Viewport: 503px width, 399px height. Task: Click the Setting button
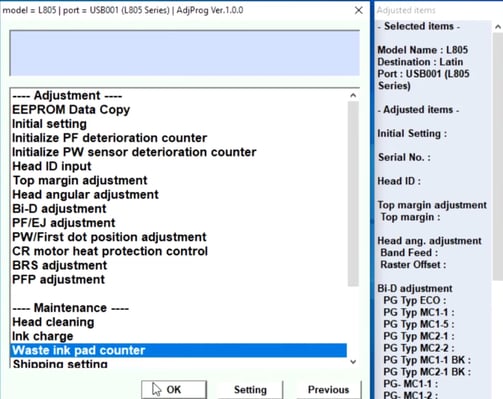click(x=250, y=389)
